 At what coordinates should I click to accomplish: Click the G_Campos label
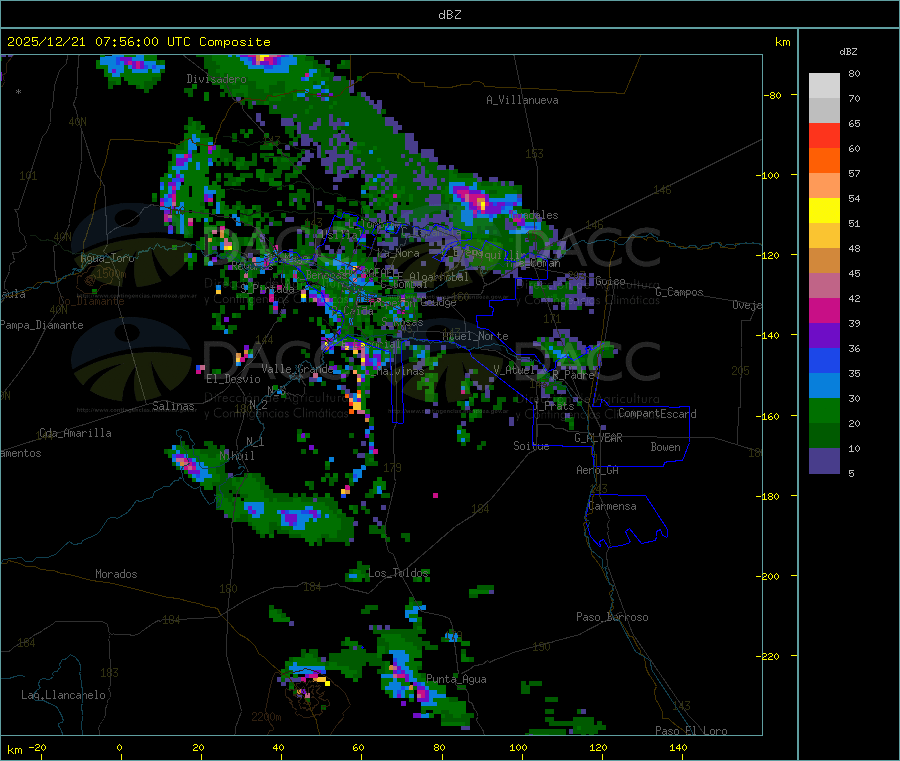tap(680, 292)
